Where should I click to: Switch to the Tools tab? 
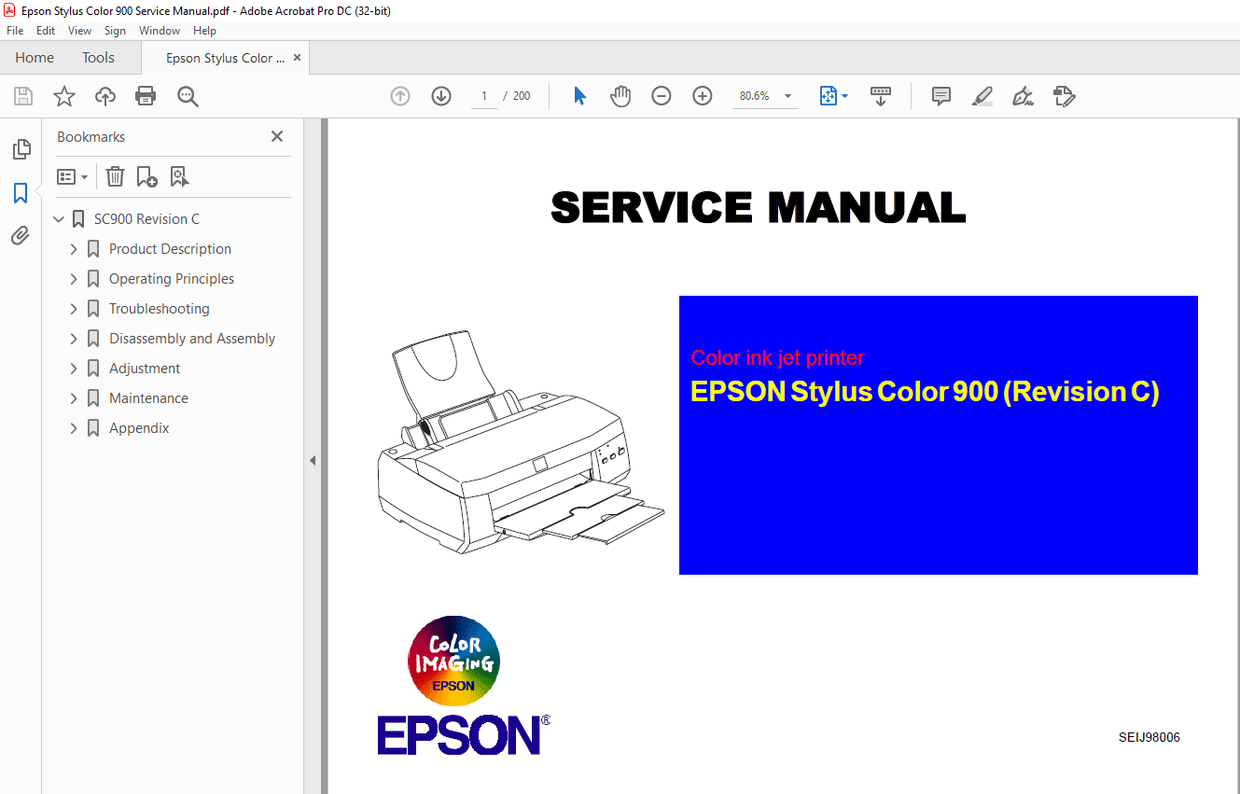pyautogui.click(x=97, y=57)
